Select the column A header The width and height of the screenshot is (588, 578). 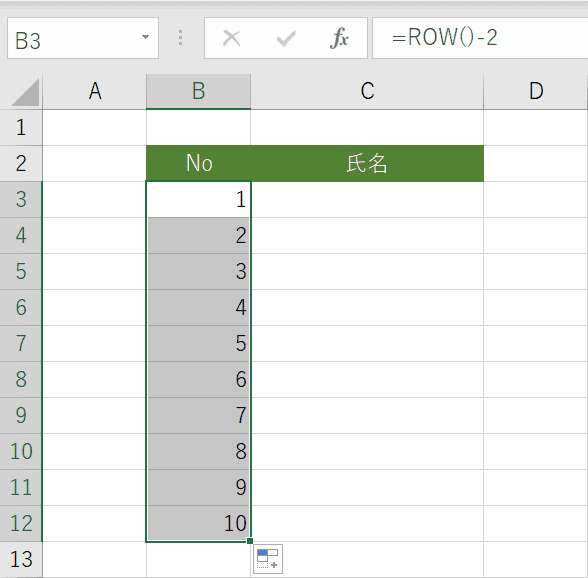coord(94,92)
